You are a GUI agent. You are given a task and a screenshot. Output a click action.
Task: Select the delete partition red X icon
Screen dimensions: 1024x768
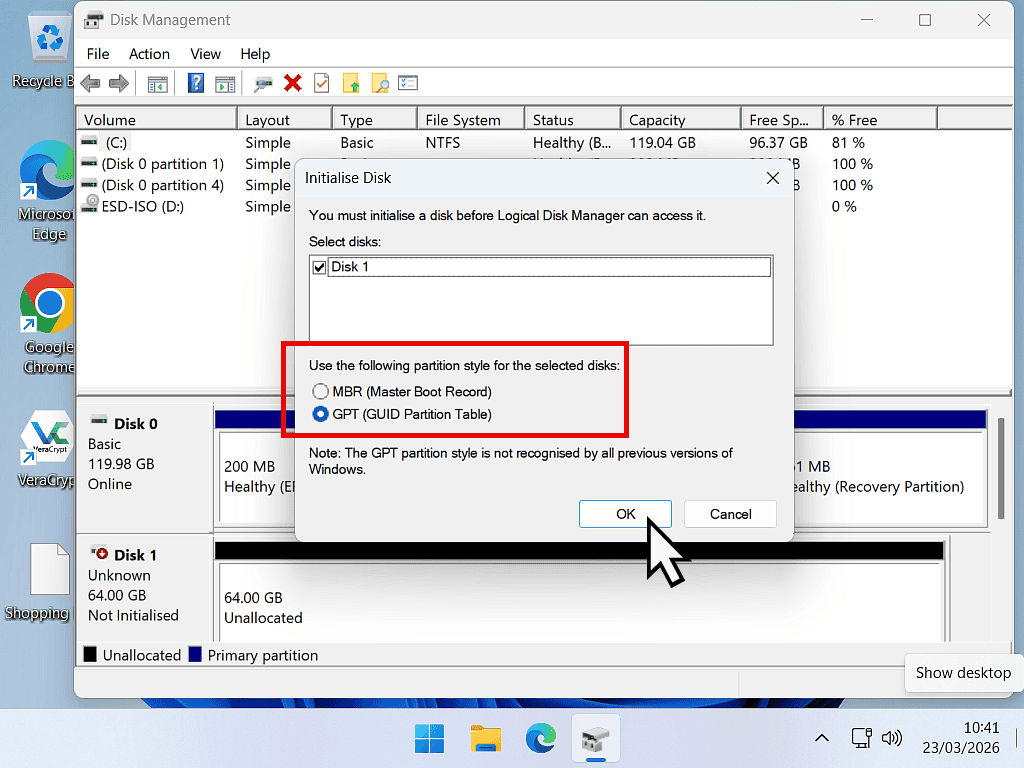tap(292, 83)
